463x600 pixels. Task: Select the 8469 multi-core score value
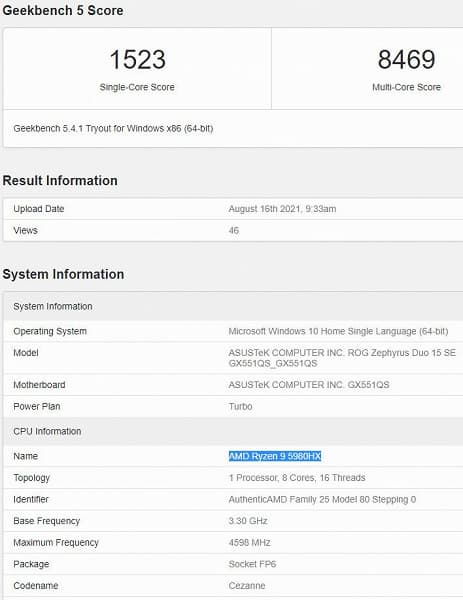point(406,60)
